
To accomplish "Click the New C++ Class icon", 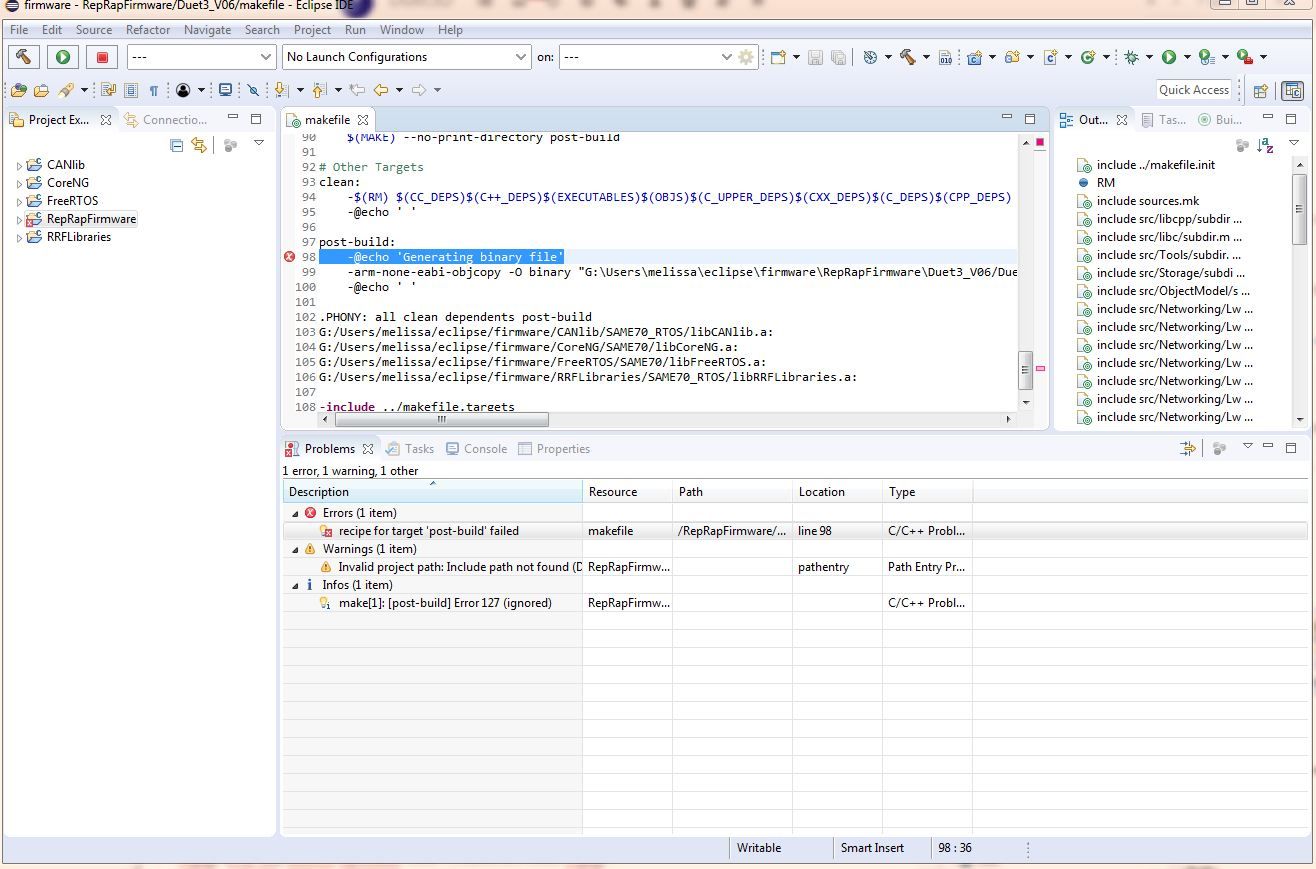I will (1088, 57).
